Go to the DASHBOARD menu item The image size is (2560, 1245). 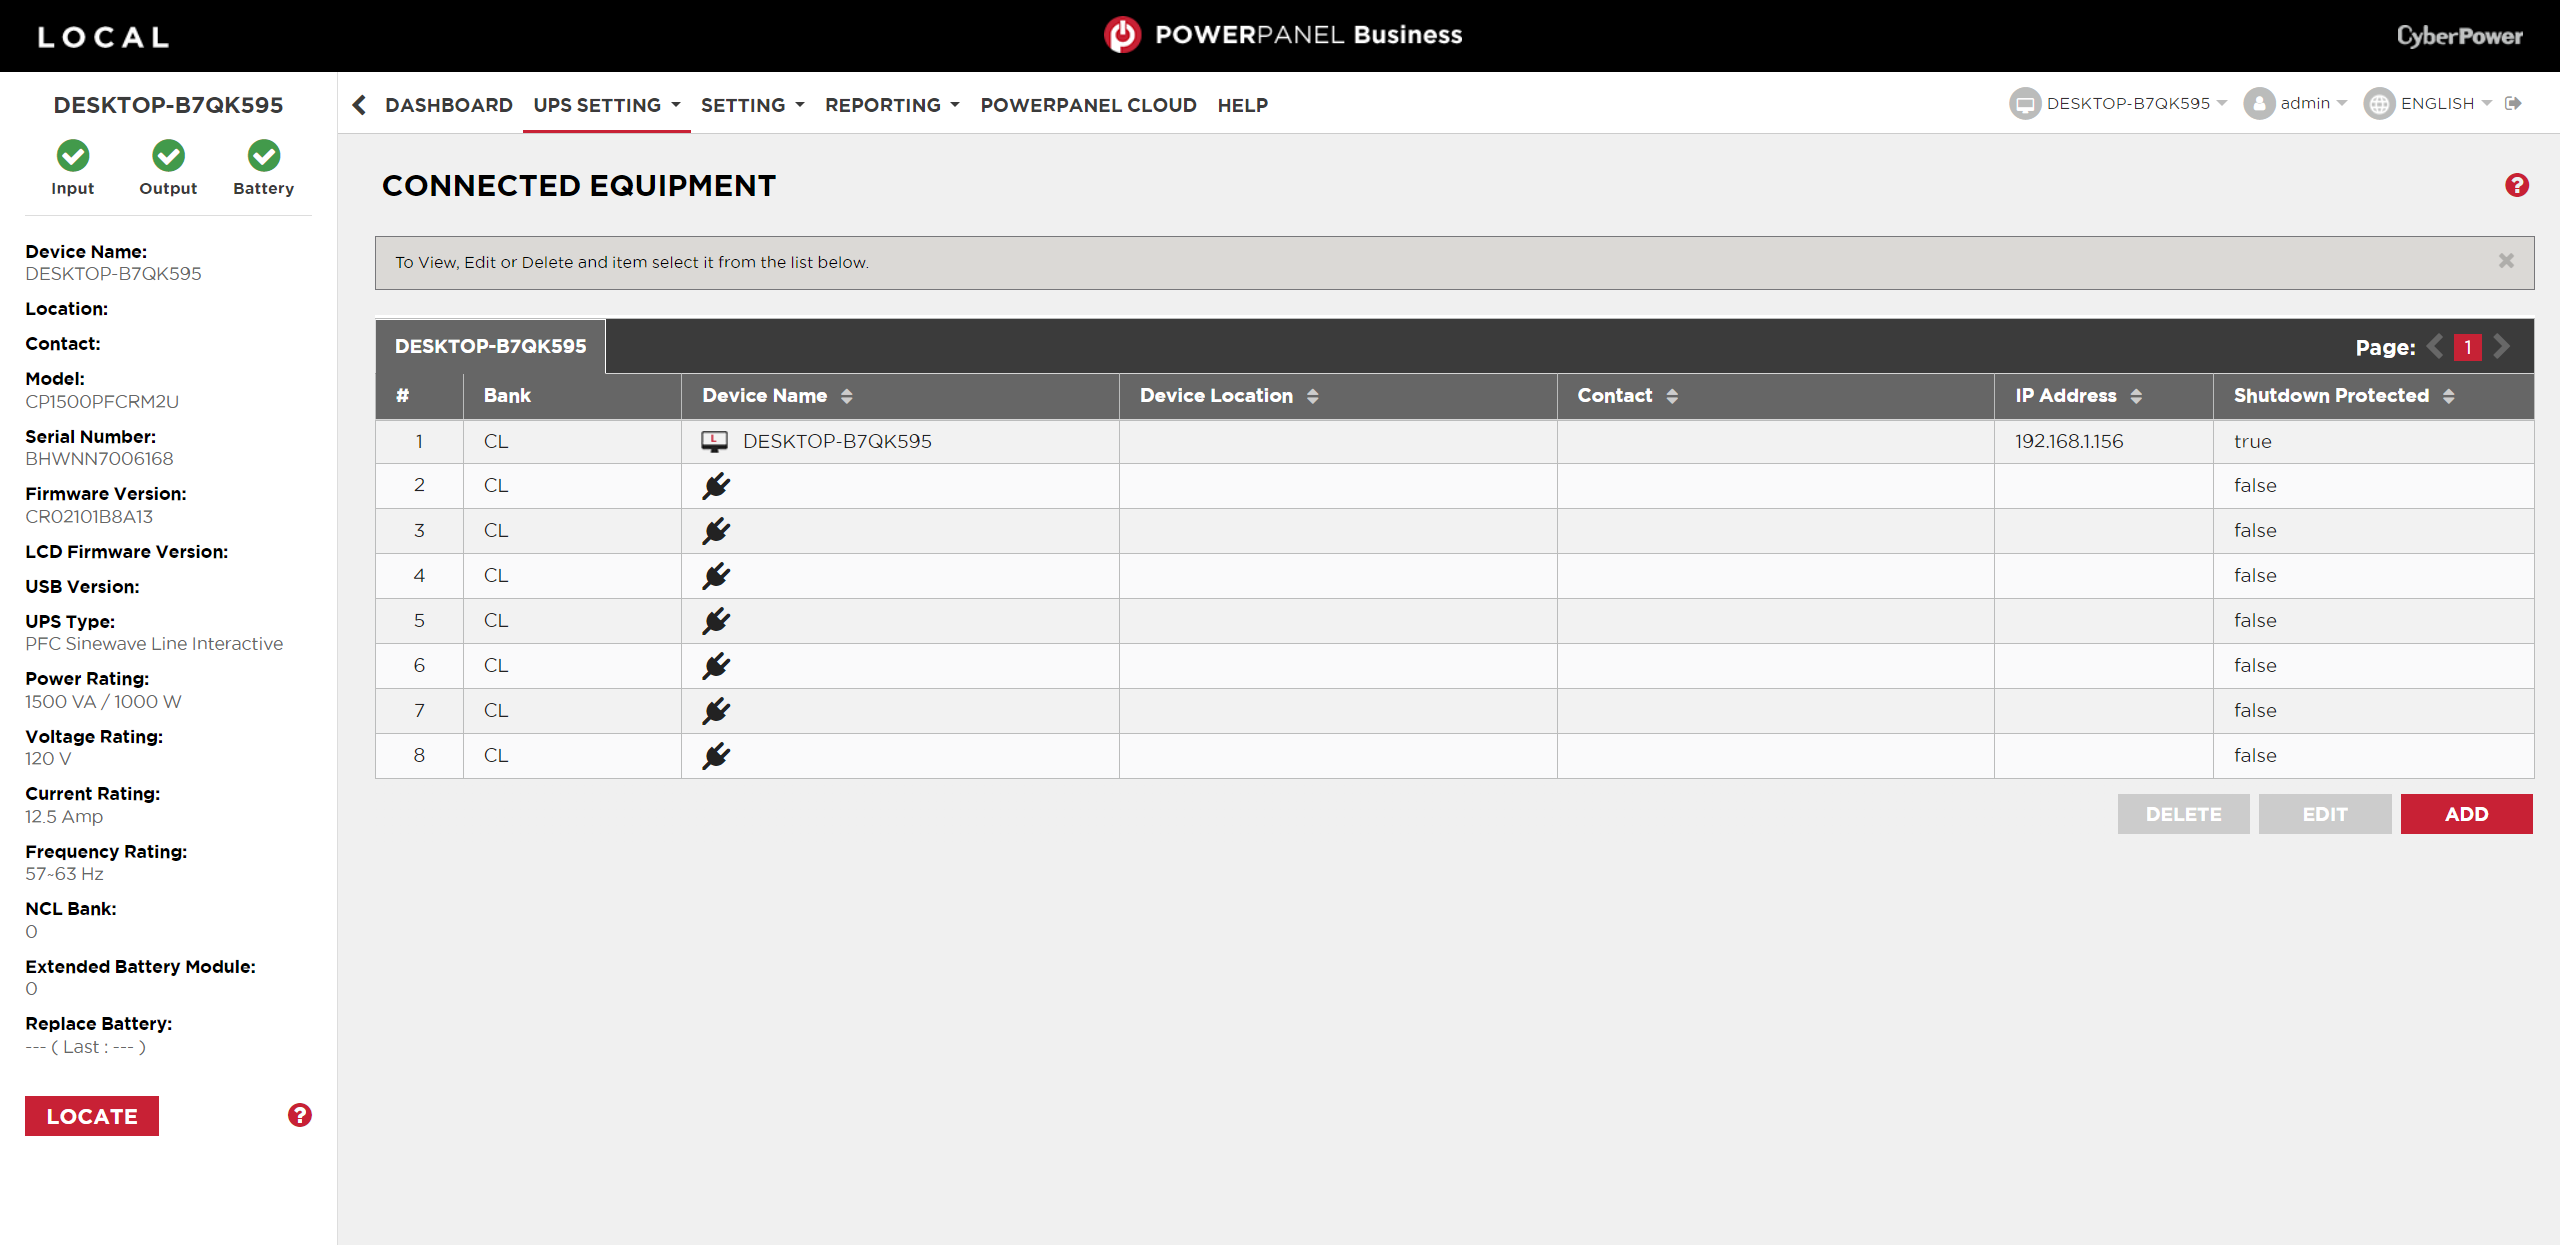449,105
